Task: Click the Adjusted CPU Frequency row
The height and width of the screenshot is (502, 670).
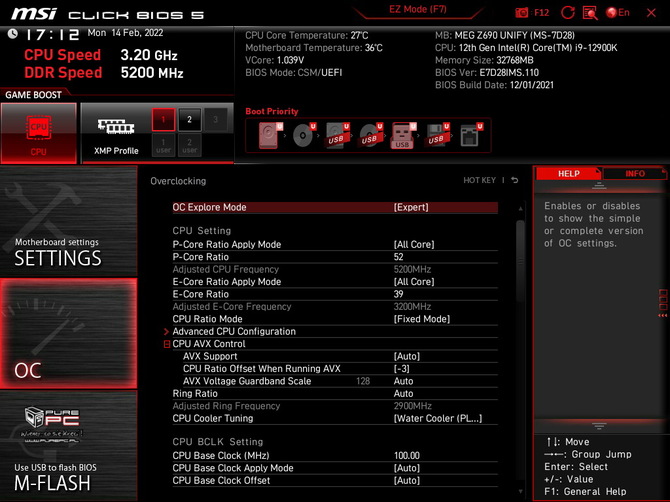Action: point(335,269)
